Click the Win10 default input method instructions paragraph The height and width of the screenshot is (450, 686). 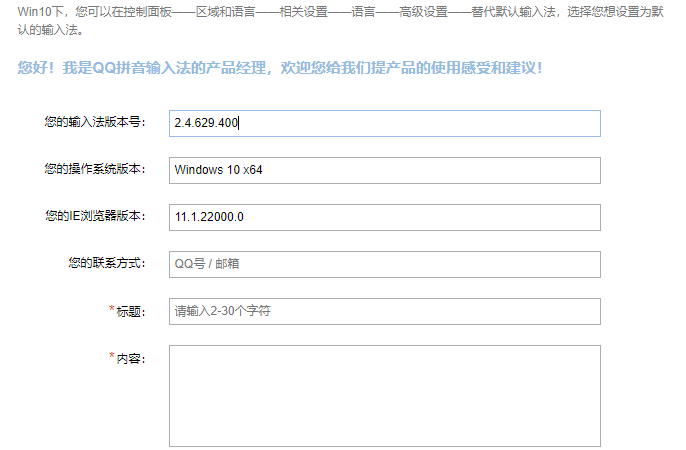pyautogui.click(x=341, y=21)
